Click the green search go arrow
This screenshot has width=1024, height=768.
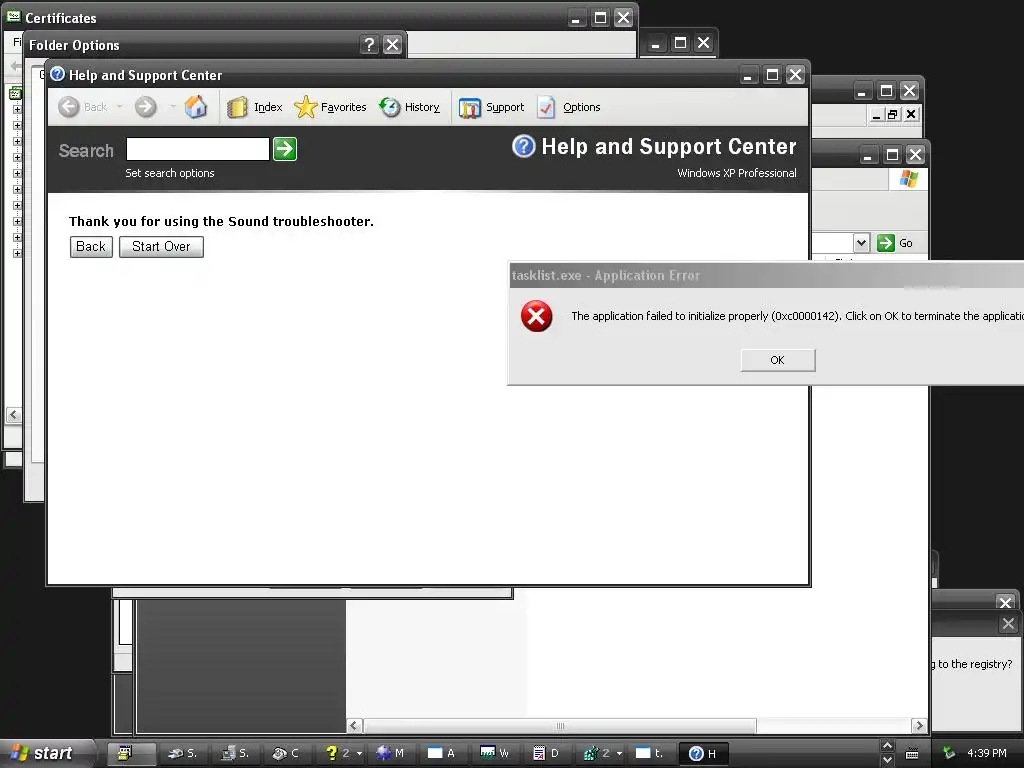(285, 149)
